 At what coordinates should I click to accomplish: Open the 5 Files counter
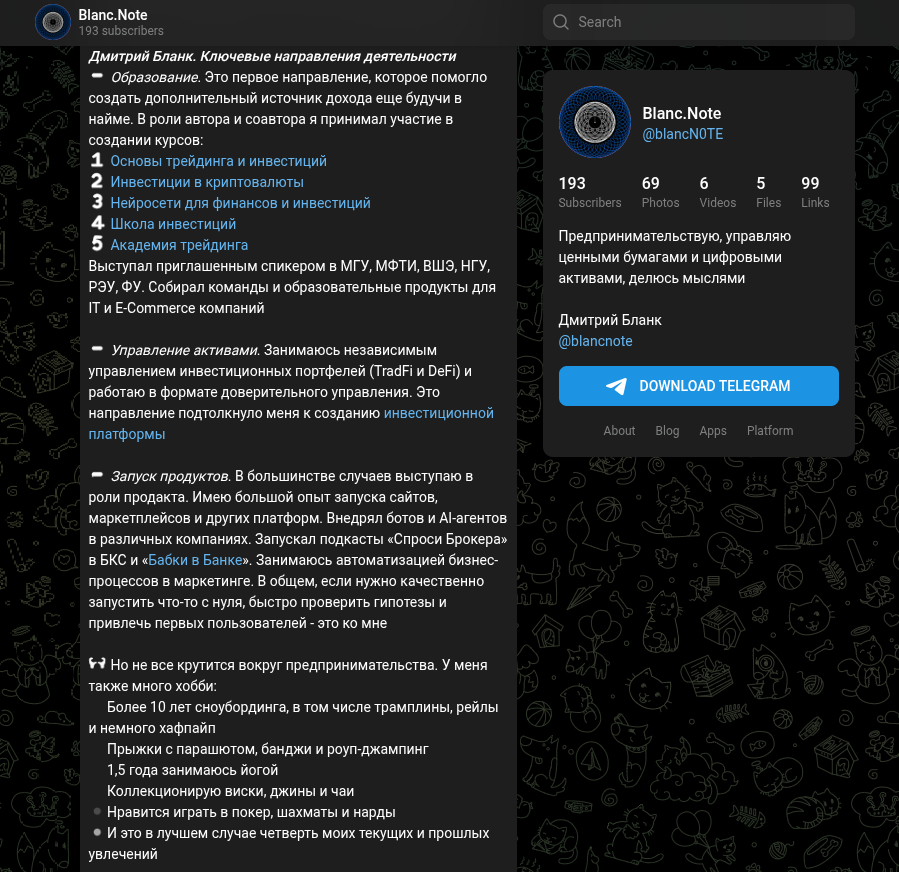[768, 192]
